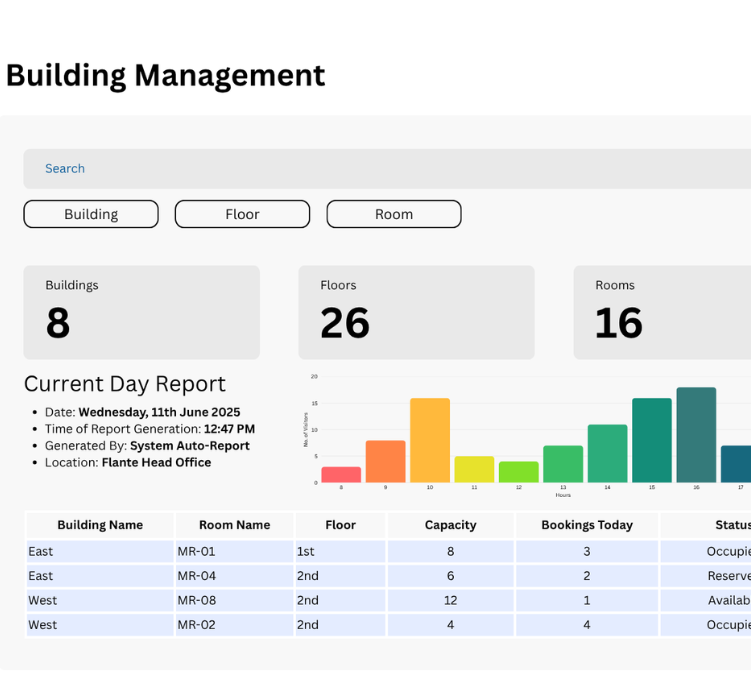Select the Building filter button
This screenshot has width=751, height=696.
(91, 214)
